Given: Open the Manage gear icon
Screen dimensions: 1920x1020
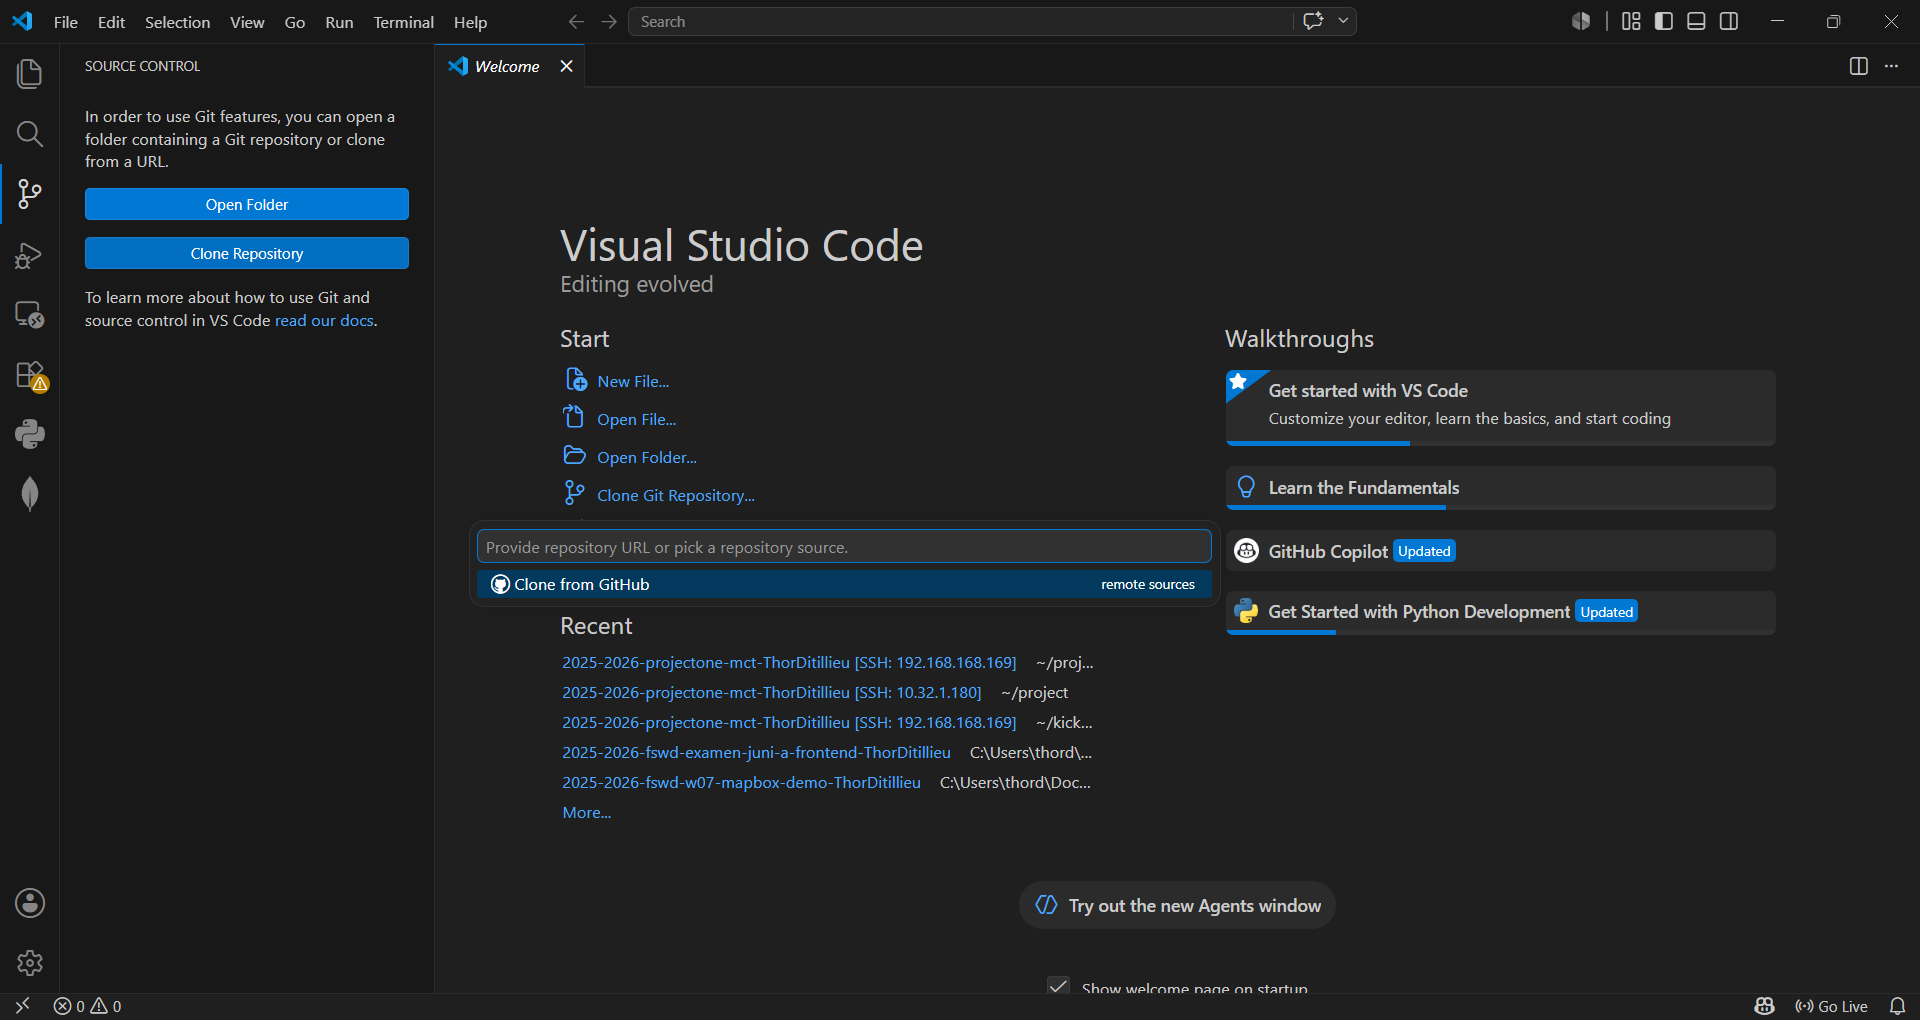Looking at the screenshot, I should [x=29, y=963].
